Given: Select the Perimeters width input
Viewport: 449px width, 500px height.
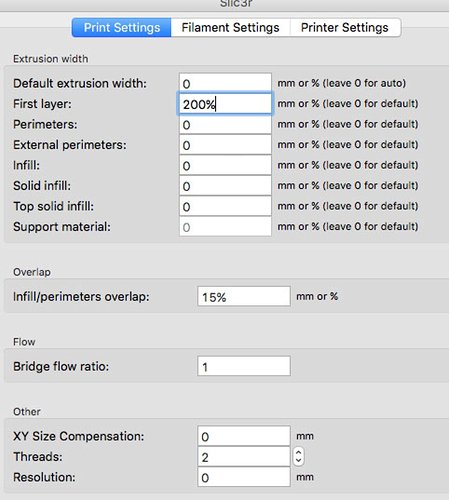Looking at the screenshot, I should point(225,125).
